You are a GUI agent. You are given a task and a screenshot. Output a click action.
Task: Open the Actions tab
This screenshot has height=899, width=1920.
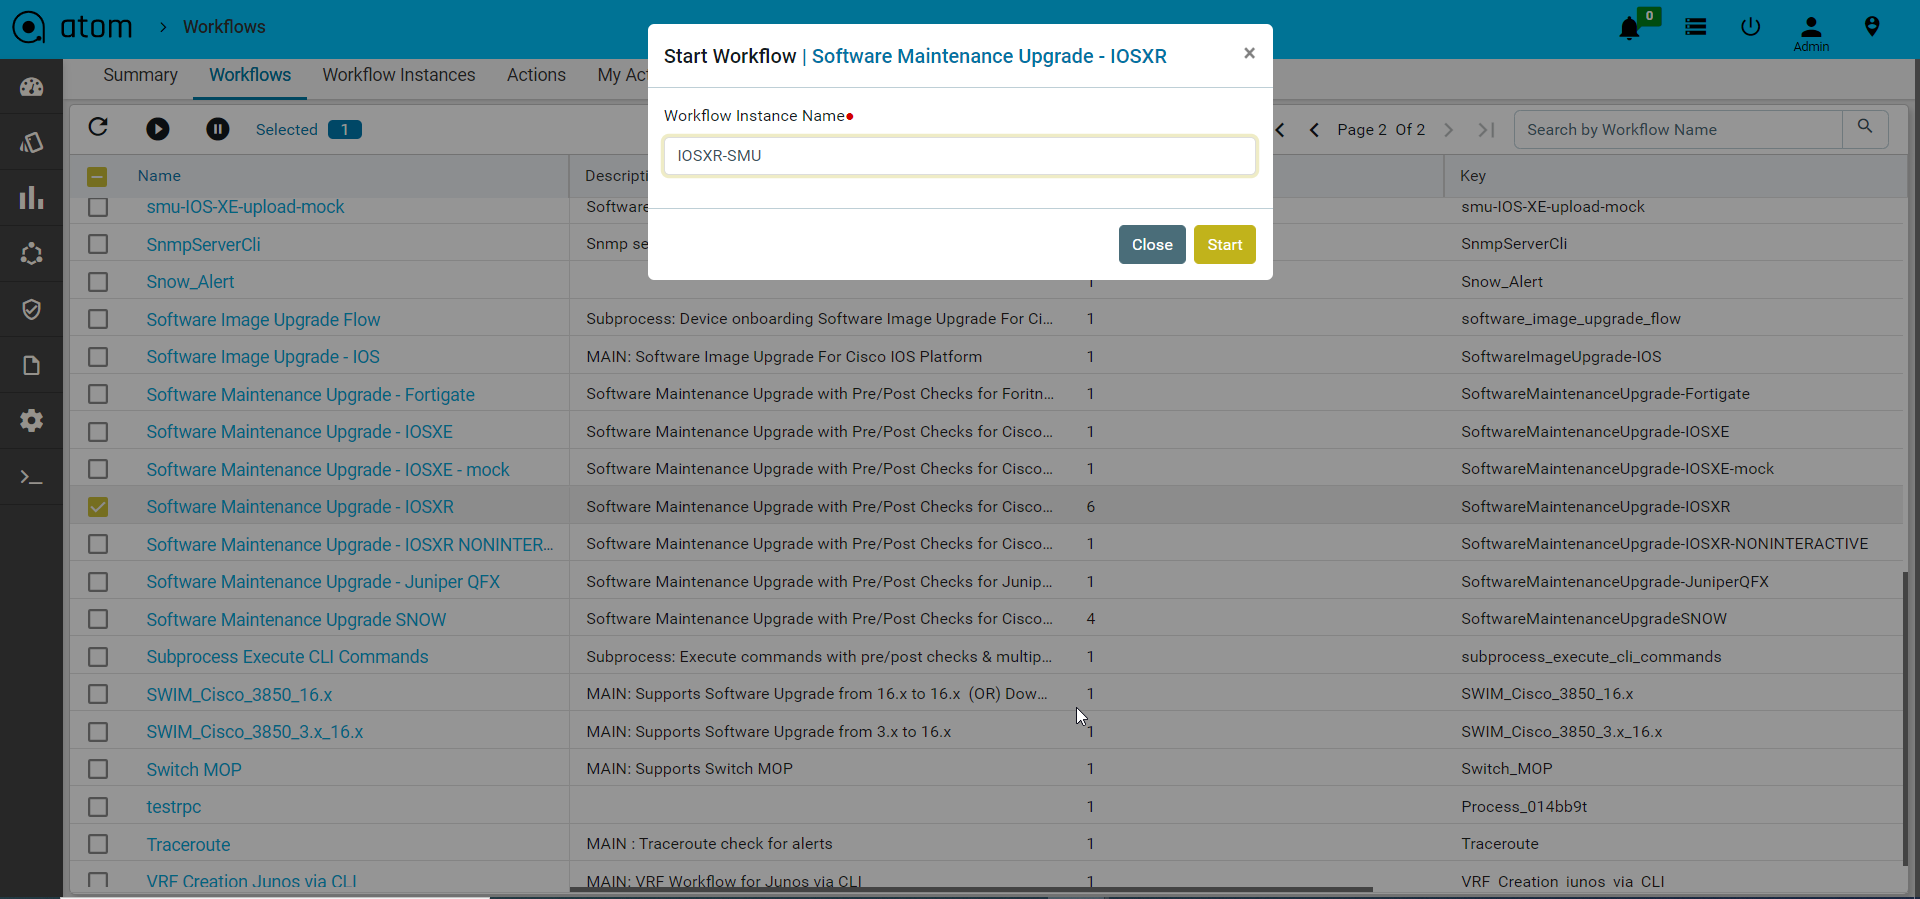click(x=536, y=75)
